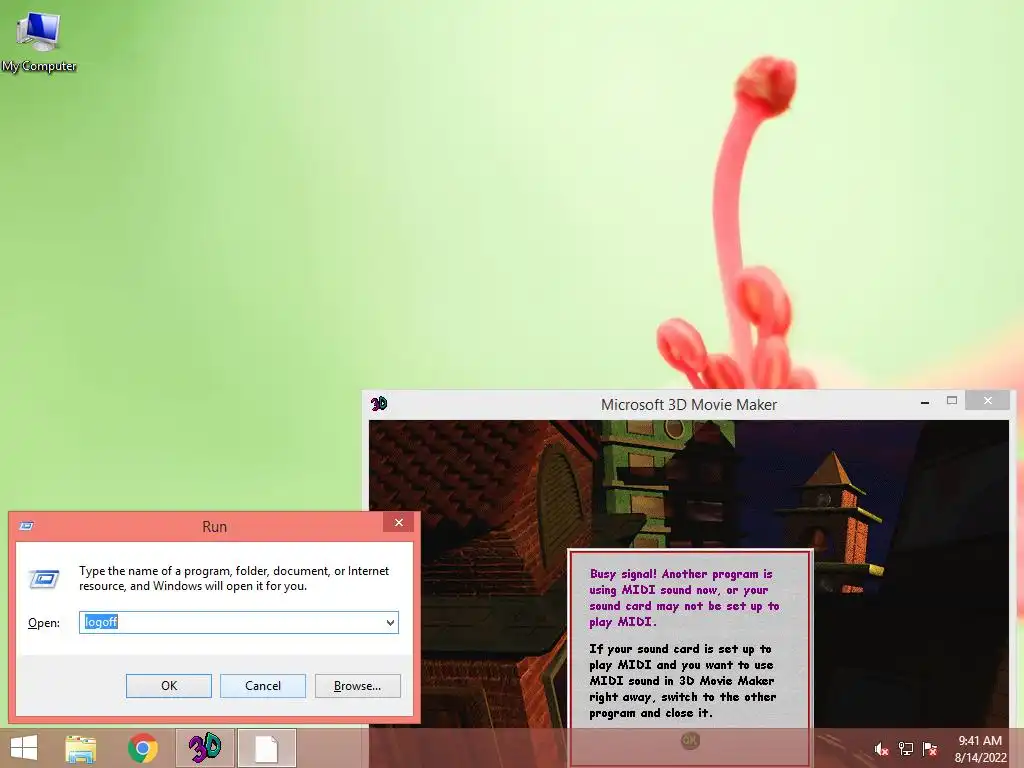Click the Run dialog title bar icon

click(26, 526)
